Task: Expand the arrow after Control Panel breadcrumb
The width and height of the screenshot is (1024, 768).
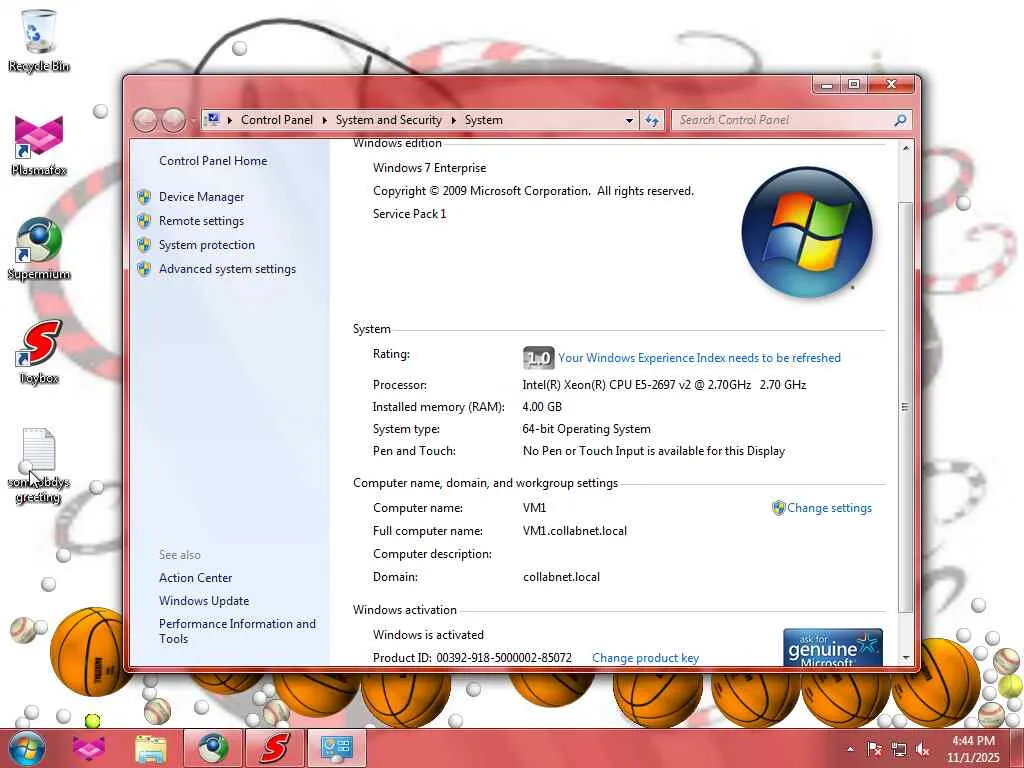Action: (325, 120)
